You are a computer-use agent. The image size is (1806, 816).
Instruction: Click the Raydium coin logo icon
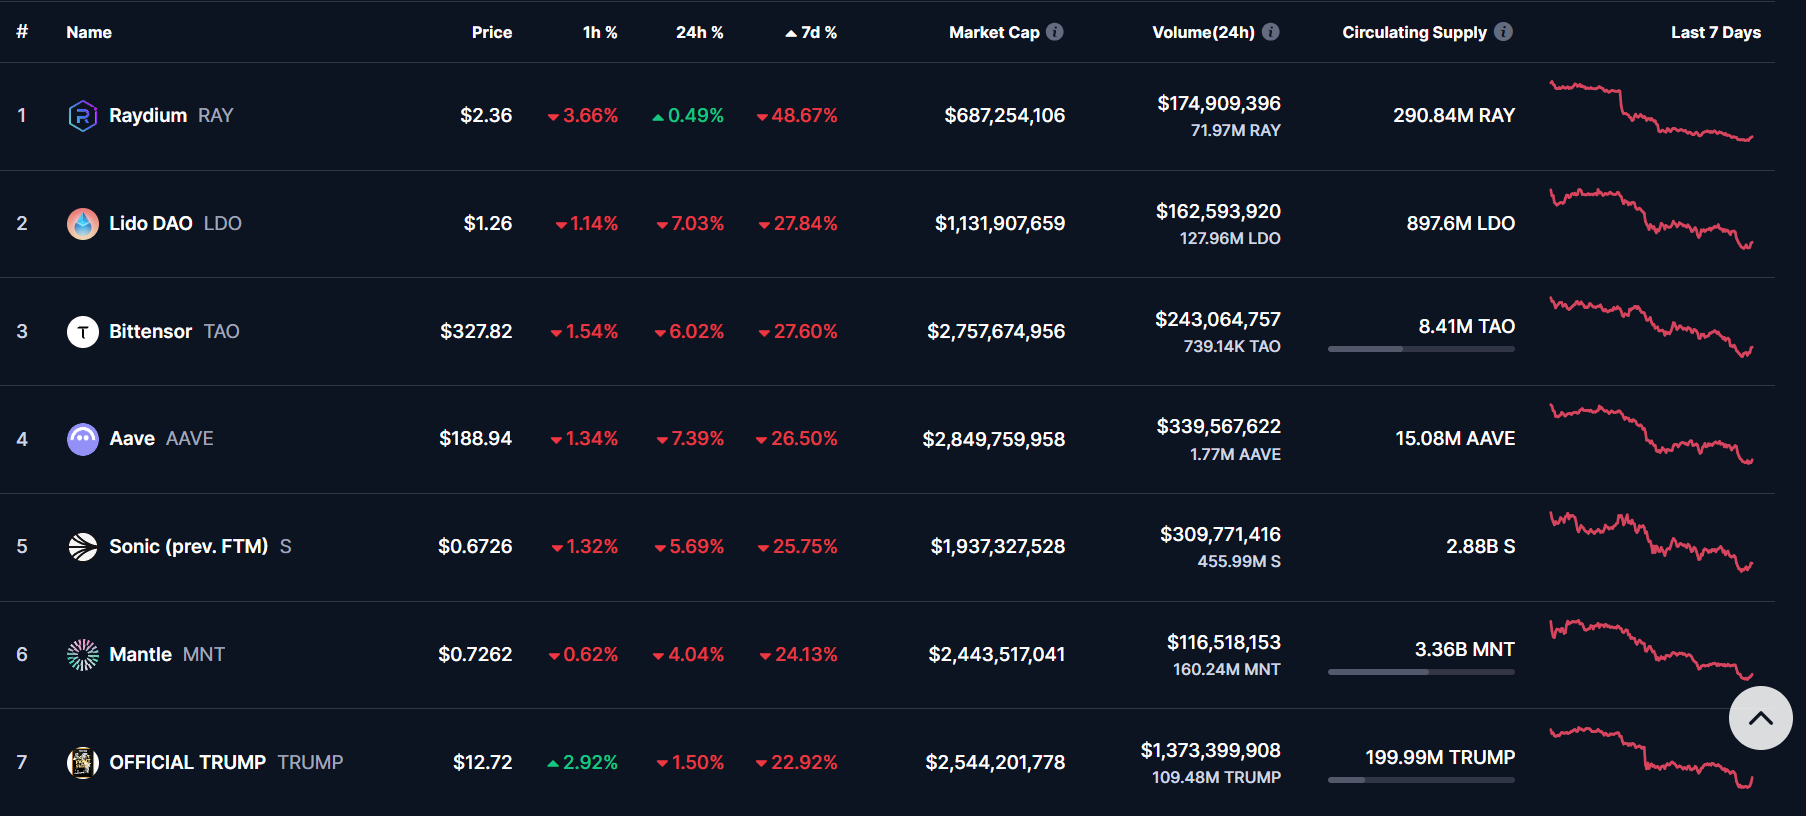tap(82, 116)
